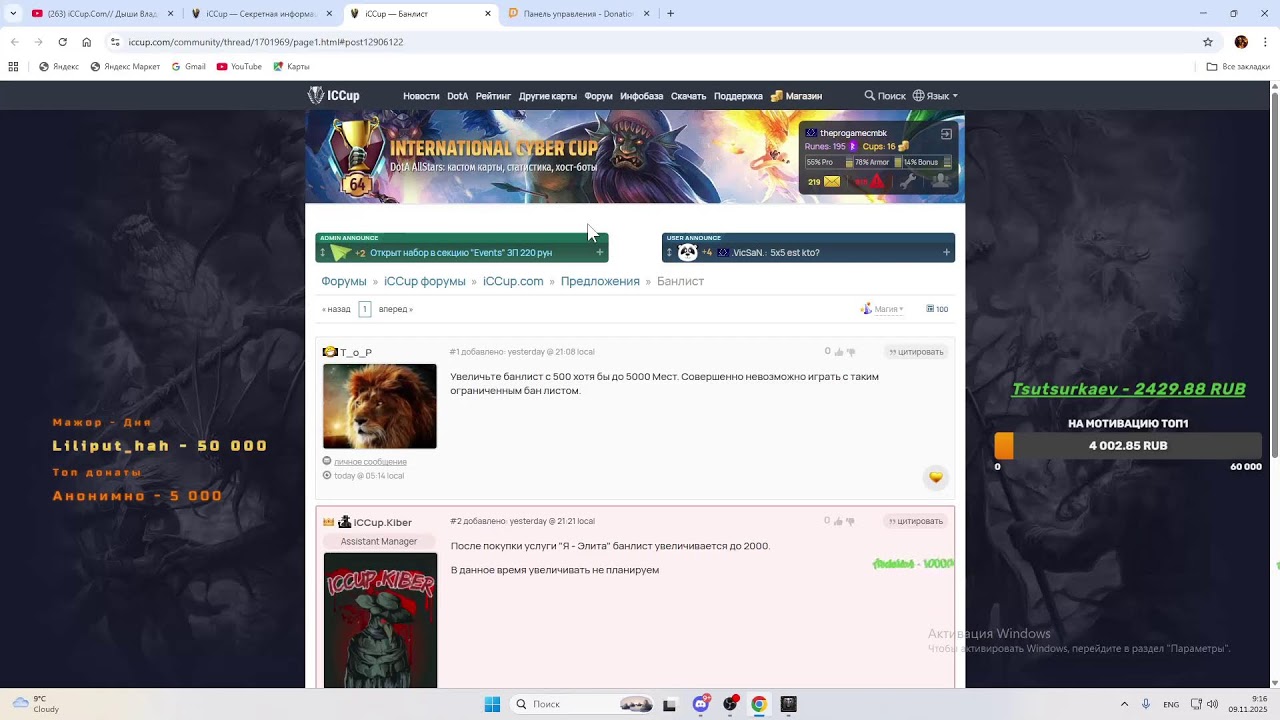Click the site information icon in address bar
Image resolution: width=1280 pixels, height=720 pixels.
pyautogui.click(x=115, y=42)
